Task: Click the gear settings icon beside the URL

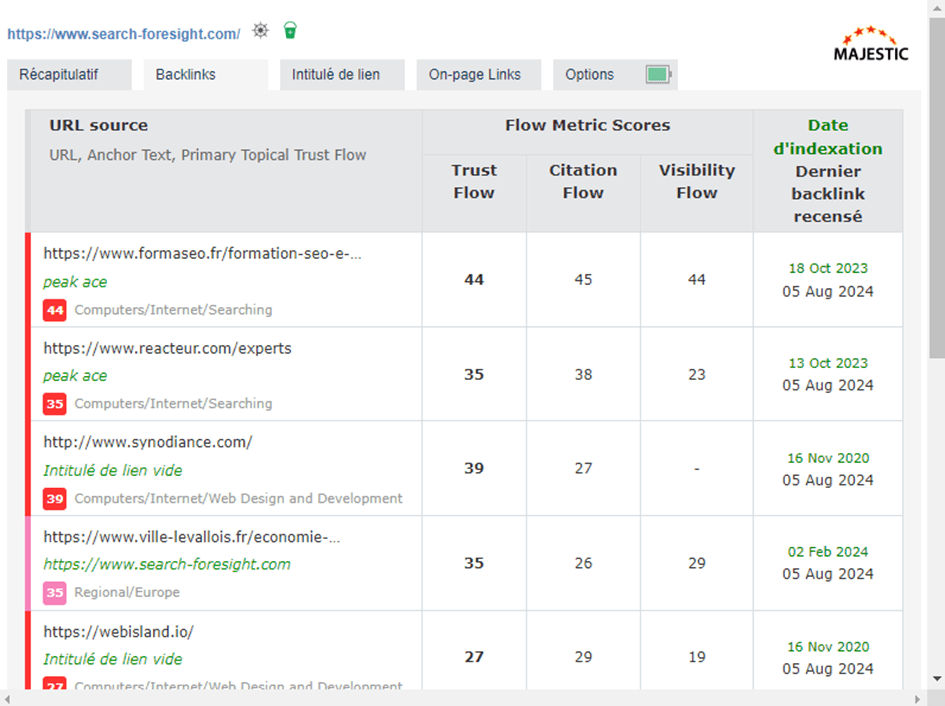Action: 260,31
